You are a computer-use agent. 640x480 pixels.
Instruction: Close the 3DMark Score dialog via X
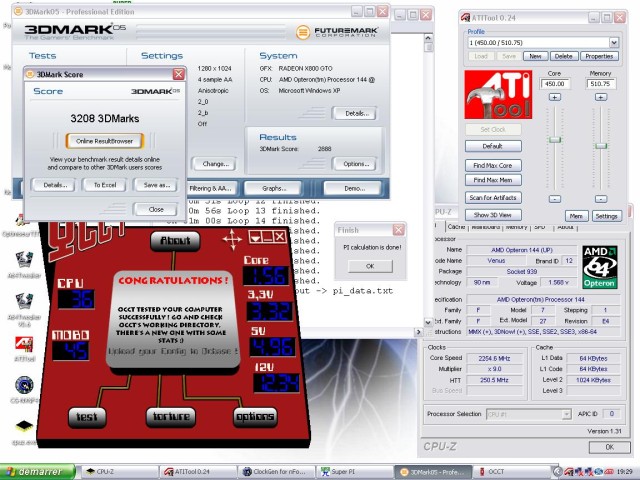[178, 74]
